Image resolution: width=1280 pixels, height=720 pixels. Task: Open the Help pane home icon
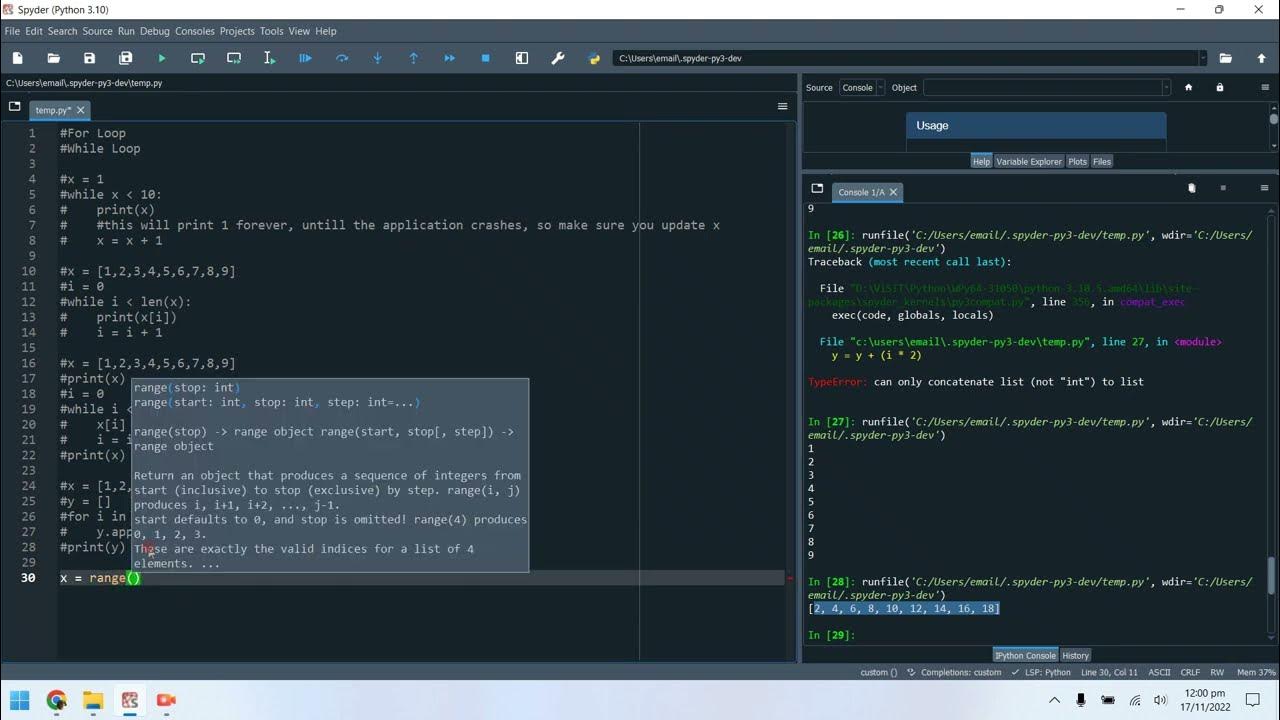coord(1188,87)
